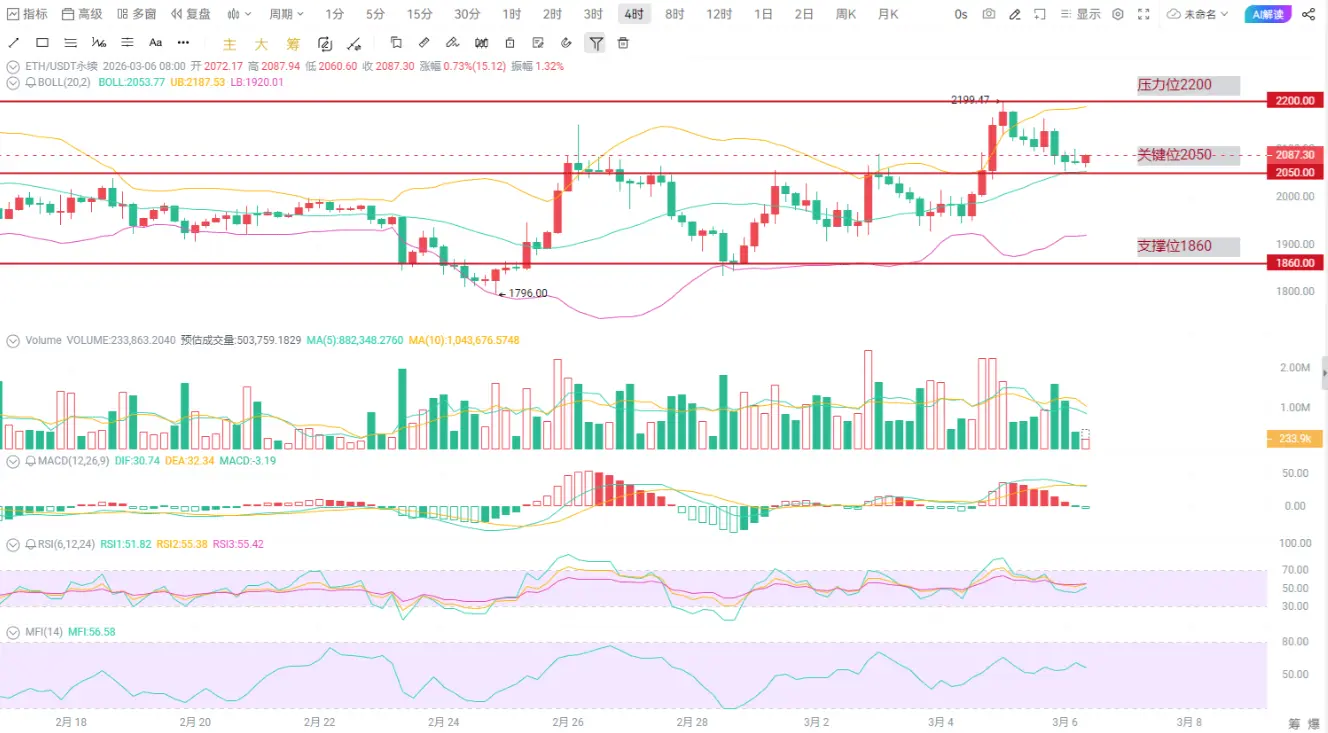The height and width of the screenshot is (733, 1328).
Task: Click the MACD alert bell icon
Action: (31, 461)
